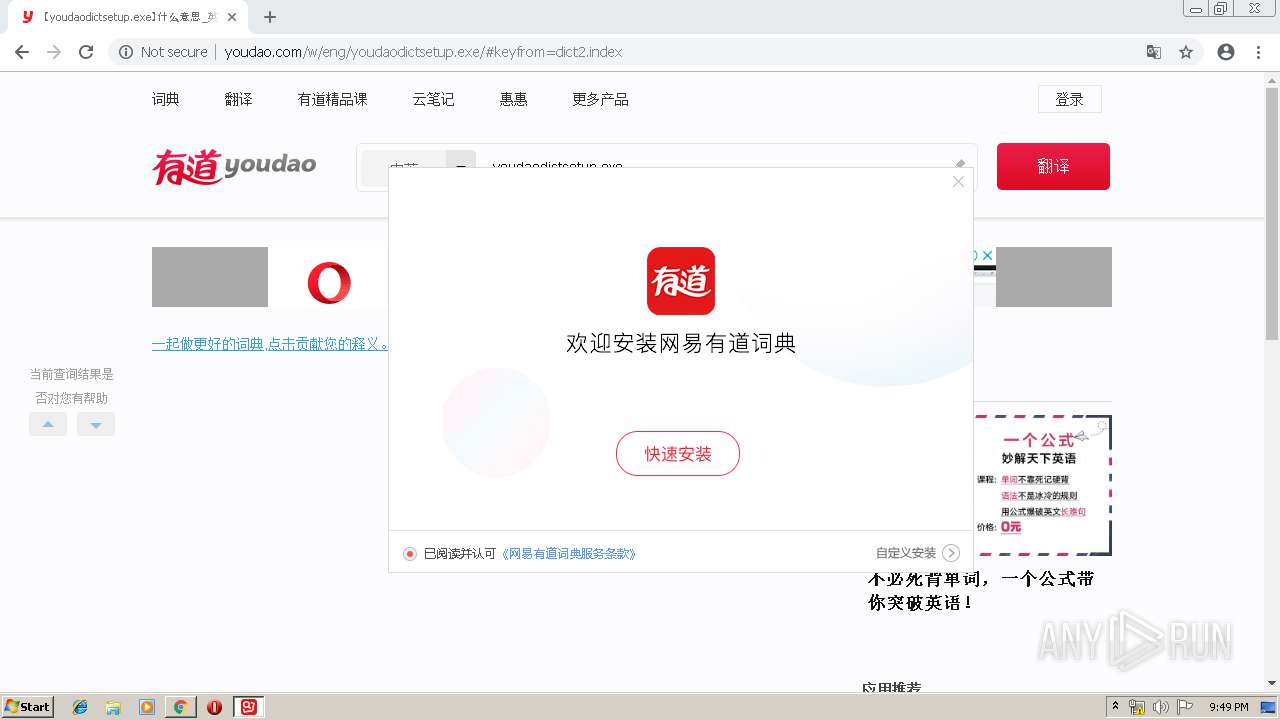Click the Google Translate icon in address bar
Viewport: 1280px width, 720px height.
[1154, 52]
